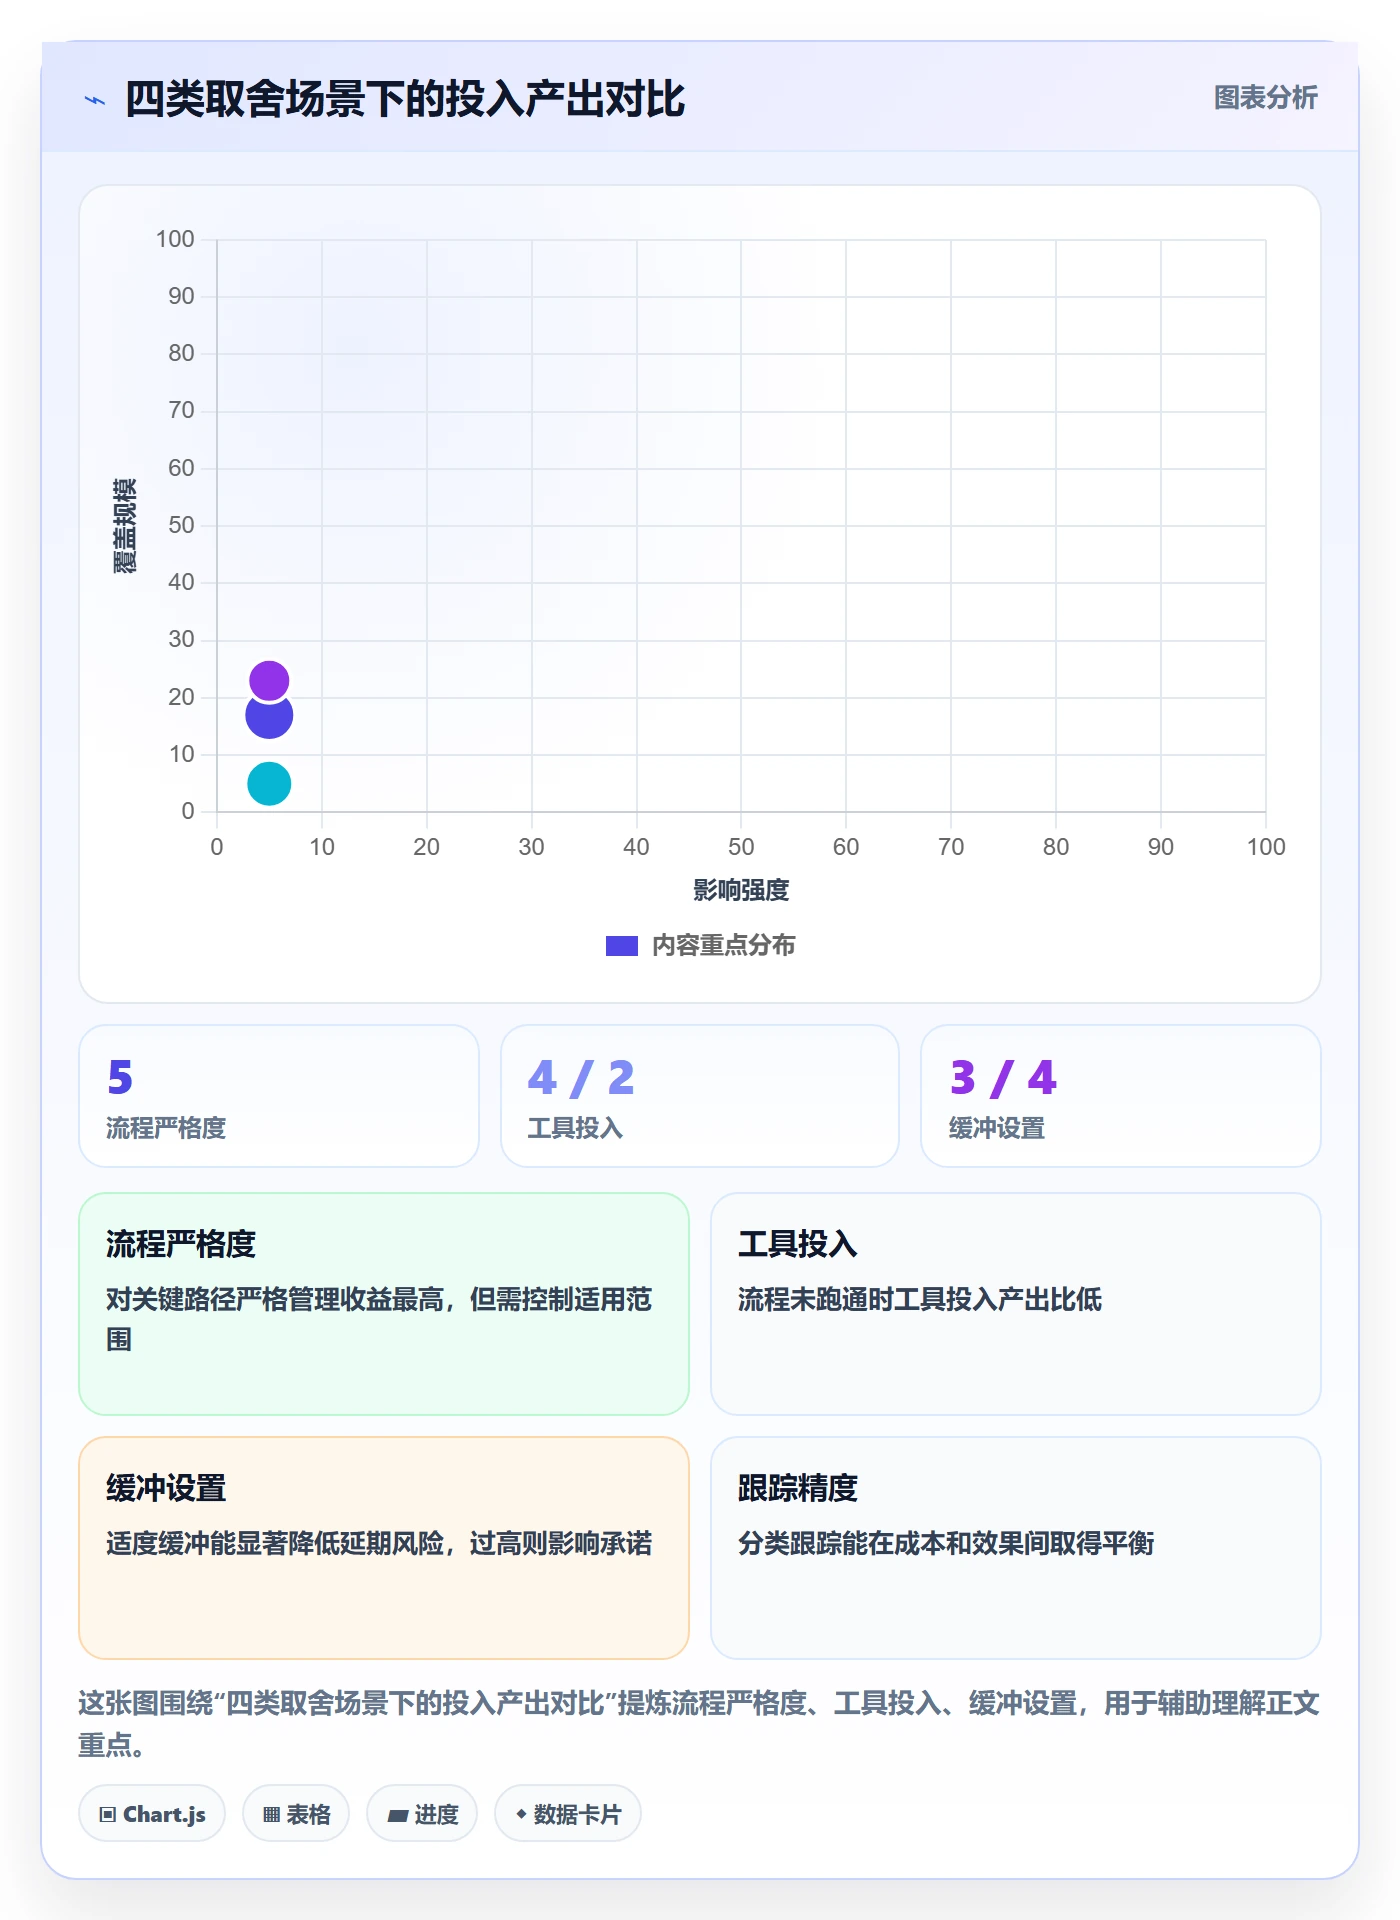Open the 缓冲设置 stat card showing 3 / 4
The image size is (1400, 1920).
coord(1121,1096)
